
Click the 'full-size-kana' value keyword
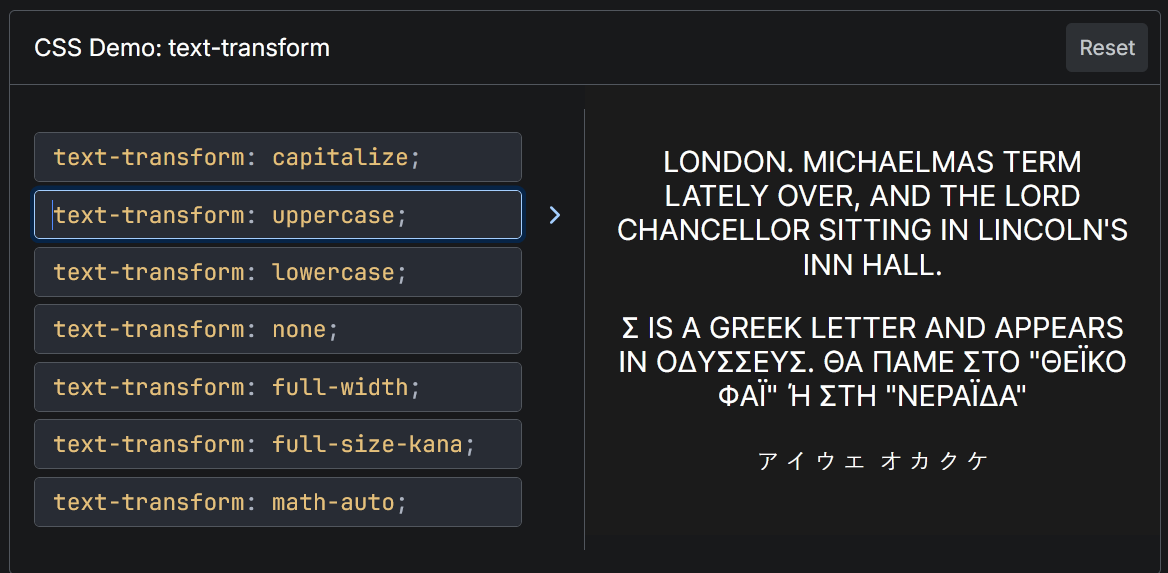click(x=367, y=444)
